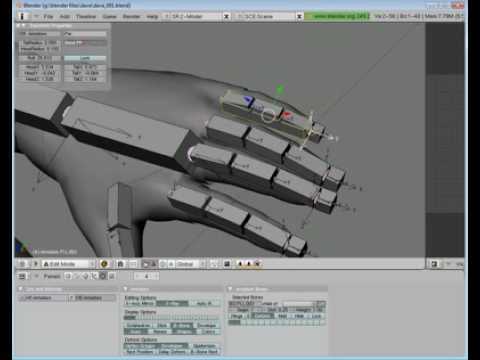This screenshot has width=480, height=360.
Task: Open the buttons window type selector
Action: click(22, 276)
